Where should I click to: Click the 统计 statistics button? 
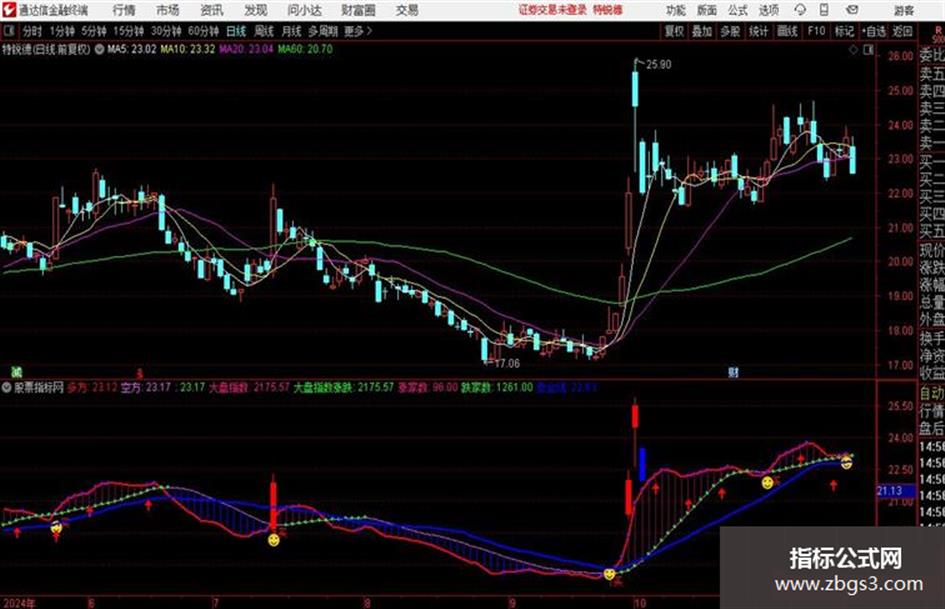(758, 31)
